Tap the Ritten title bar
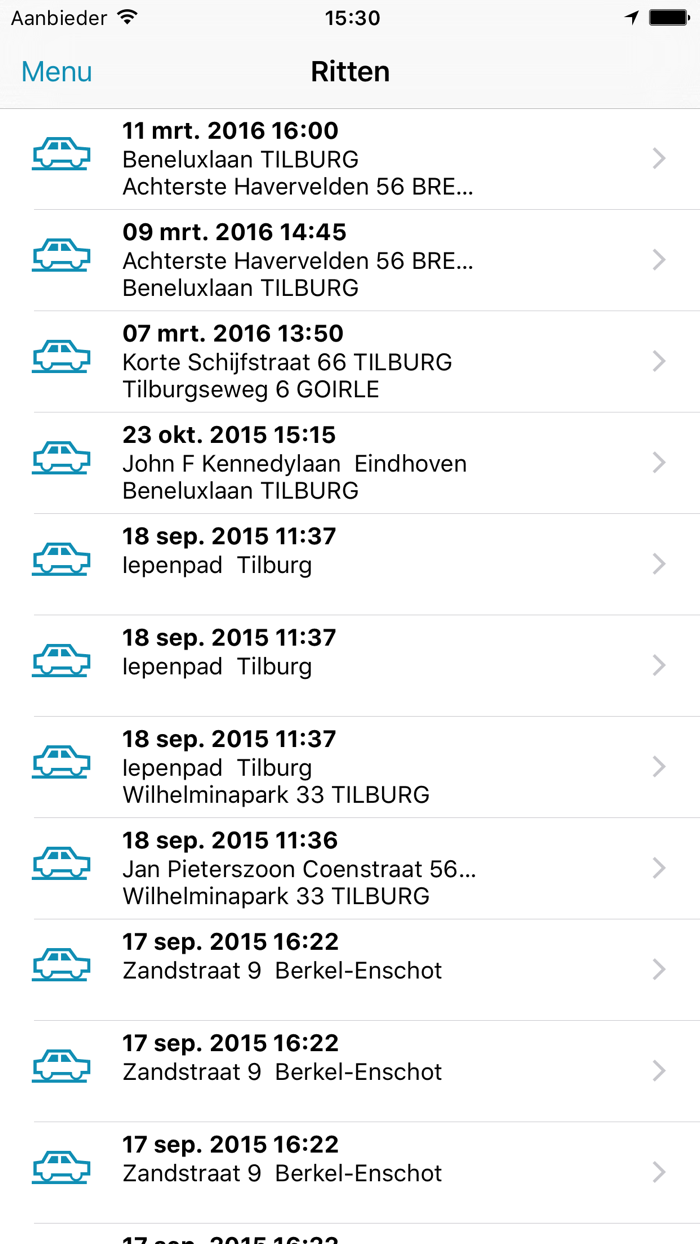The height and width of the screenshot is (1244, 700). (x=350, y=71)
